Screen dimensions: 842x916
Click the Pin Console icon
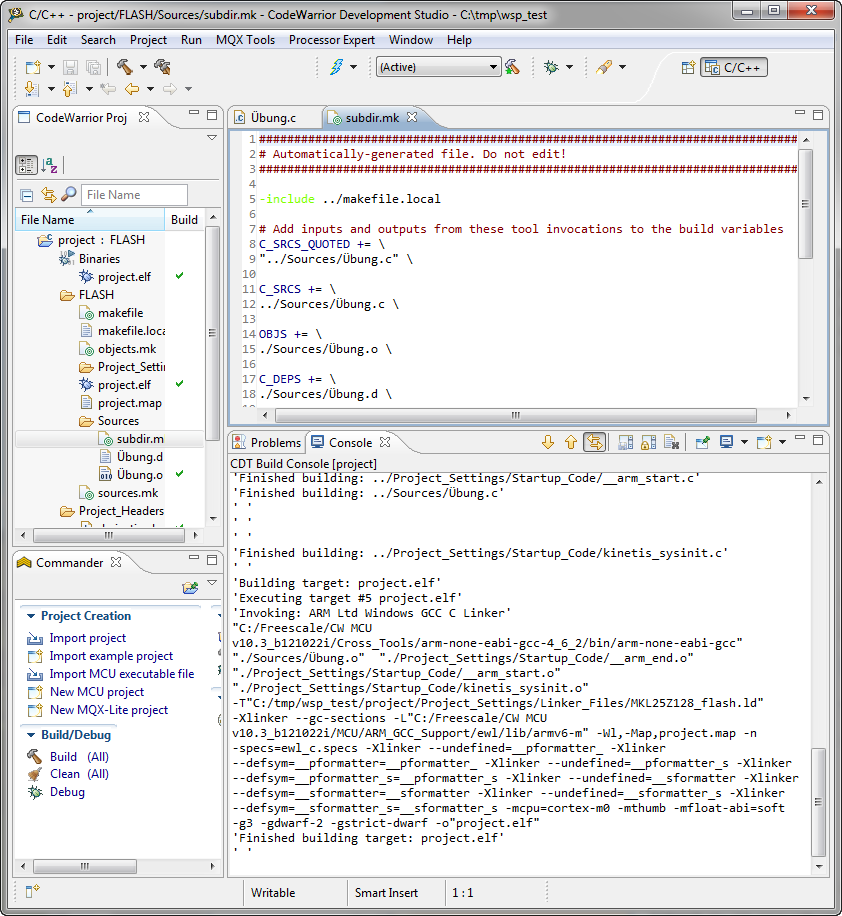pyautogui.click(x=703, y=442)
